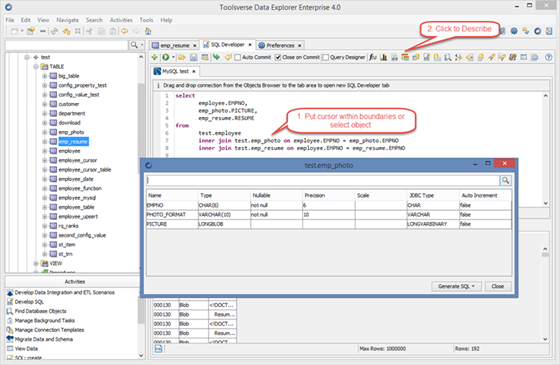Click the green plus add icon
The width and height of the screenshot is (560, 365).
[154, 57]
